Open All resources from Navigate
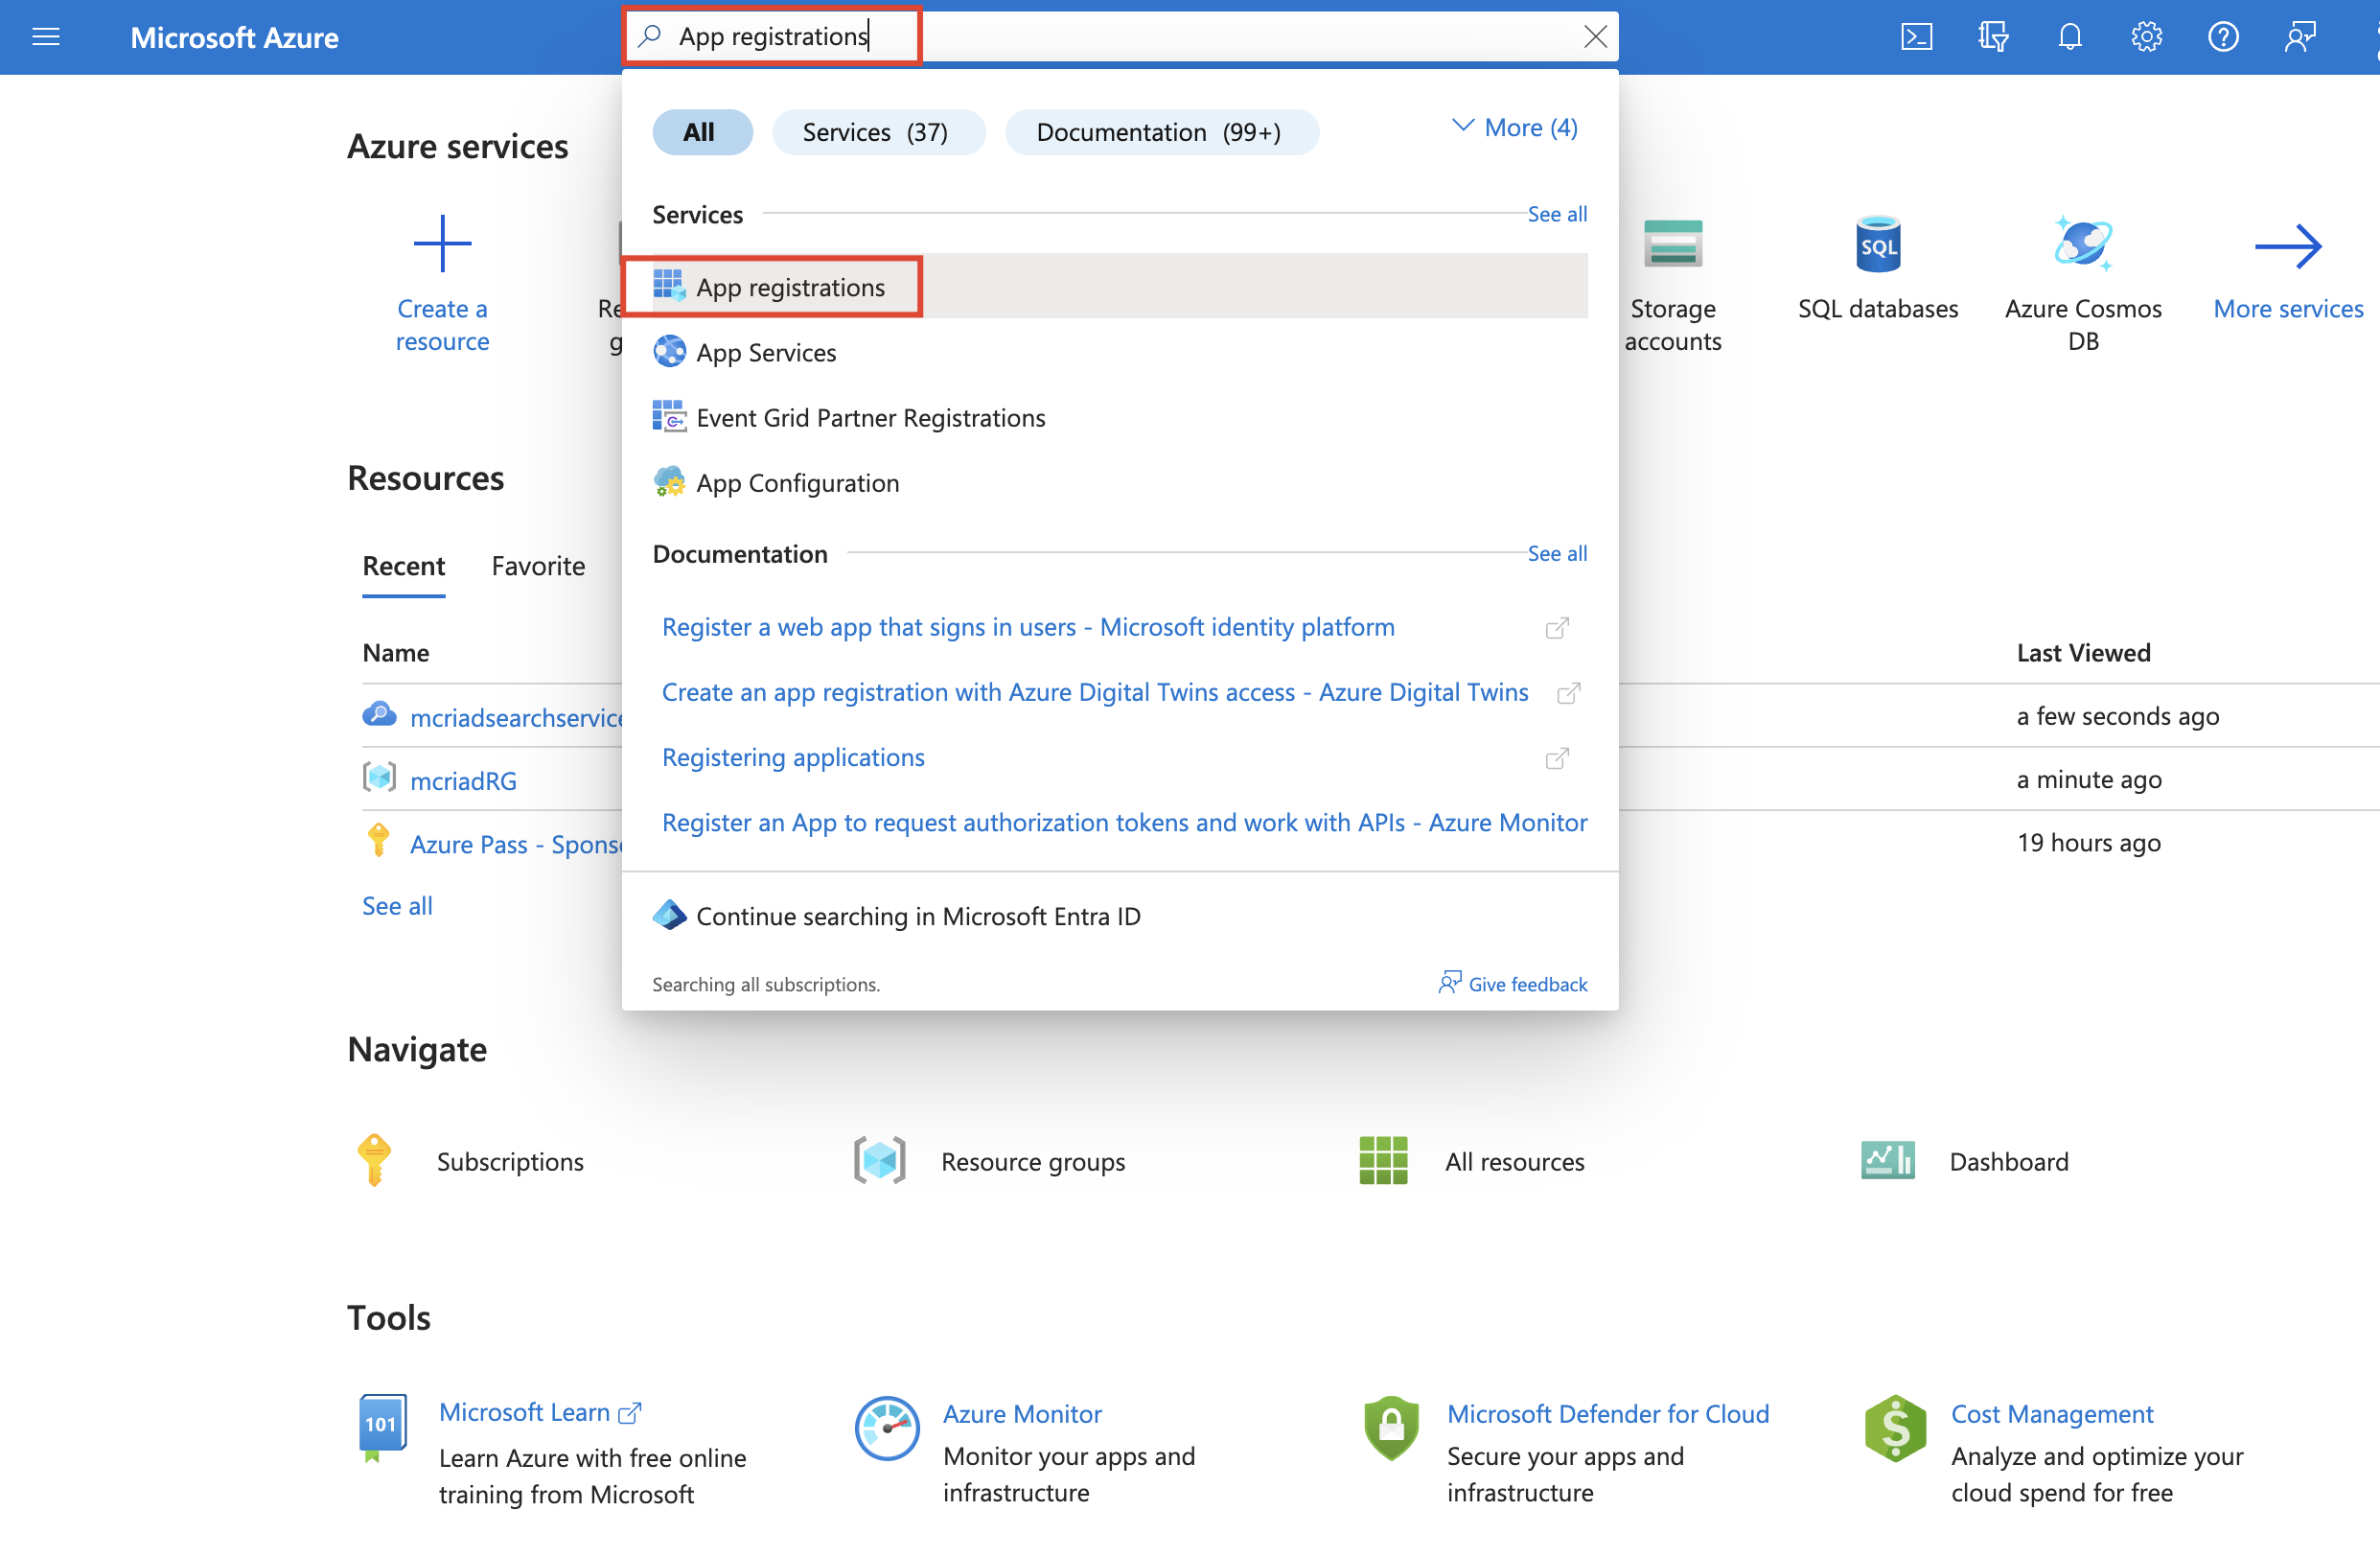Viewport: 2380px width, 1557px height. (1514, 1162)
